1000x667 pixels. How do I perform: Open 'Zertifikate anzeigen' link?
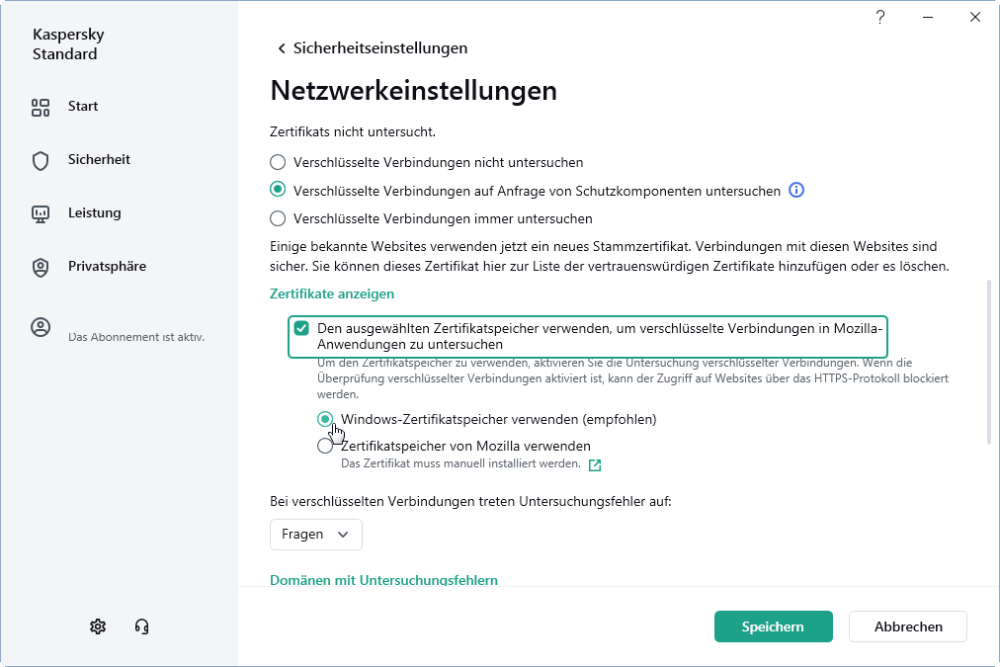click(332, 294)
